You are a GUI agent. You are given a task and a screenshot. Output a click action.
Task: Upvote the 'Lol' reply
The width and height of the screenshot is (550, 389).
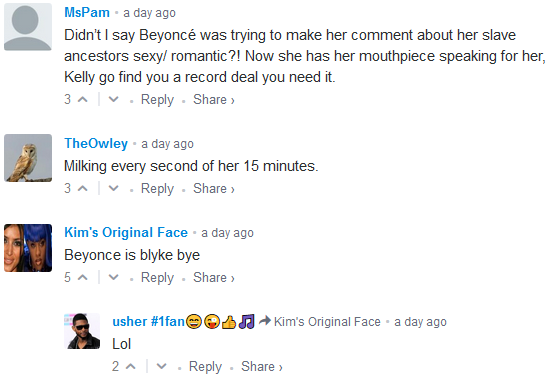[x=130, y=367]
